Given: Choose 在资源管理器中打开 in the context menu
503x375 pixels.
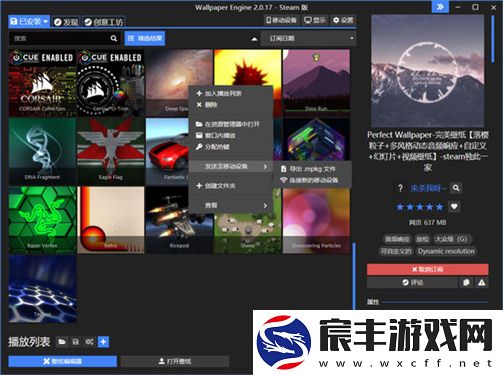Looking at the screenshot, I should [x=231, y=124].
